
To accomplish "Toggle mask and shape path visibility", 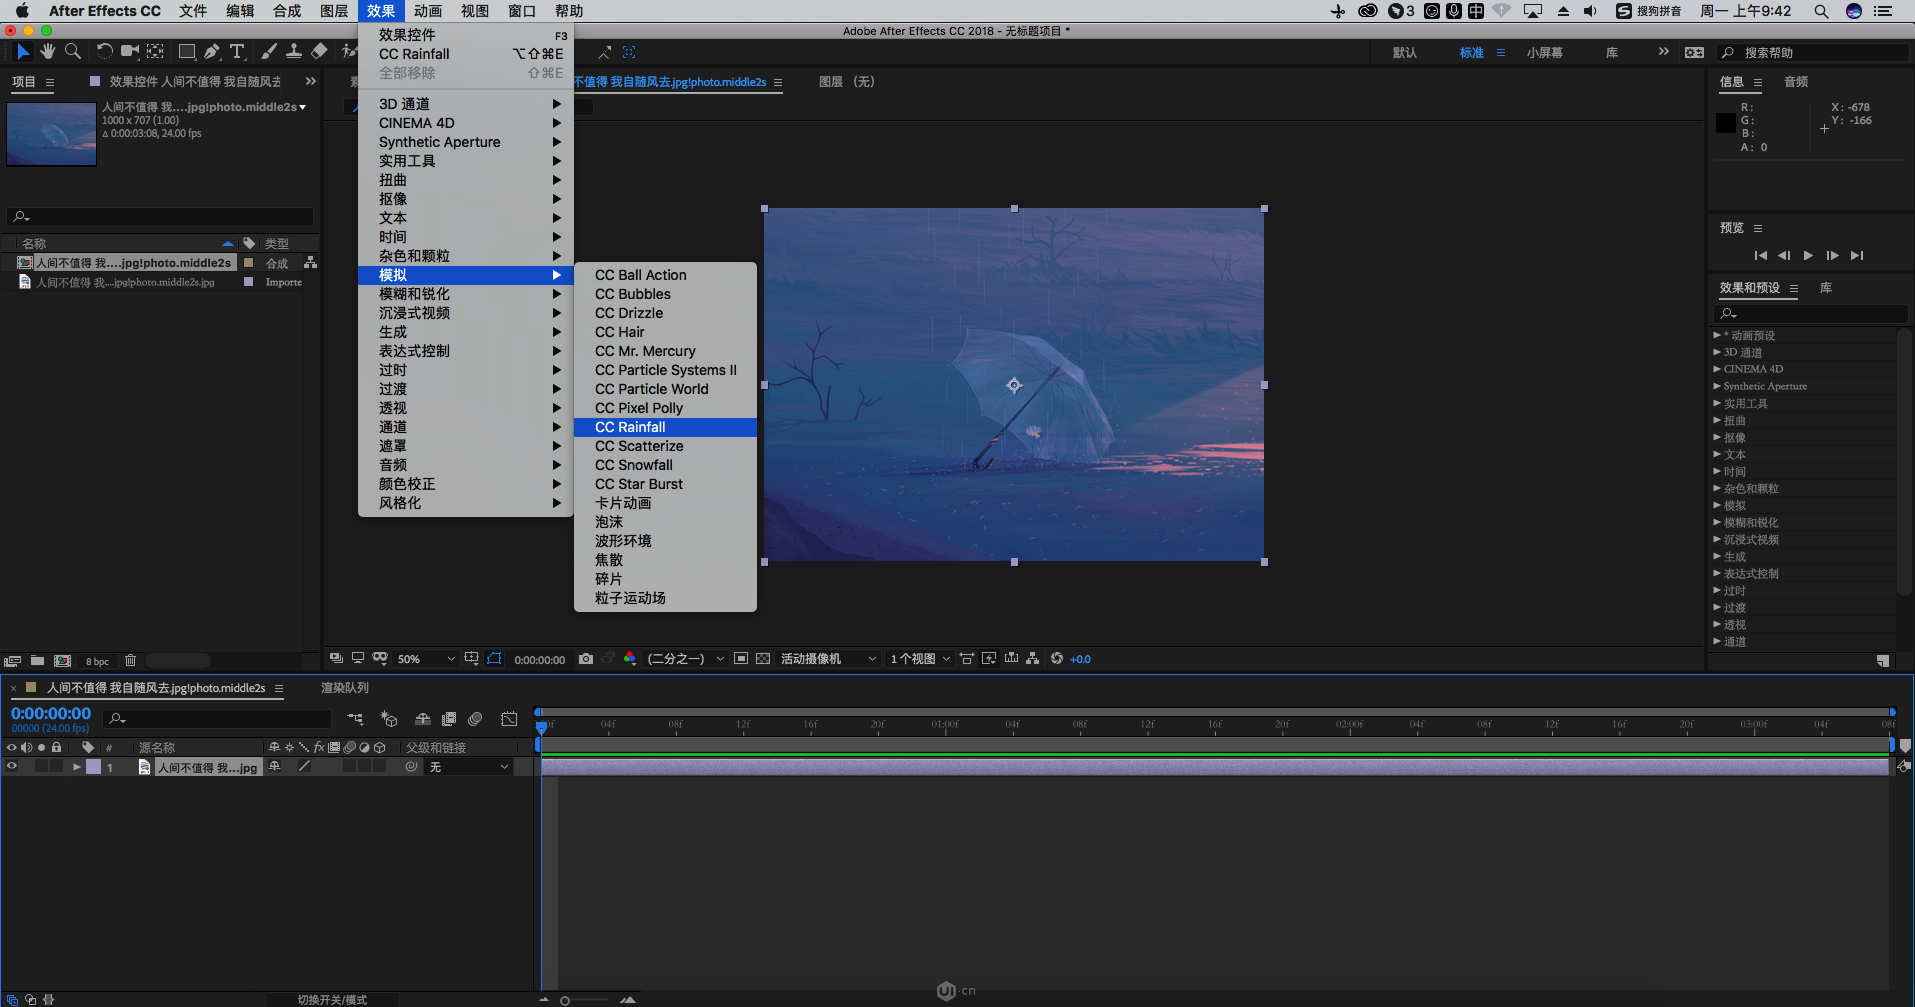I will coord(494,659).
